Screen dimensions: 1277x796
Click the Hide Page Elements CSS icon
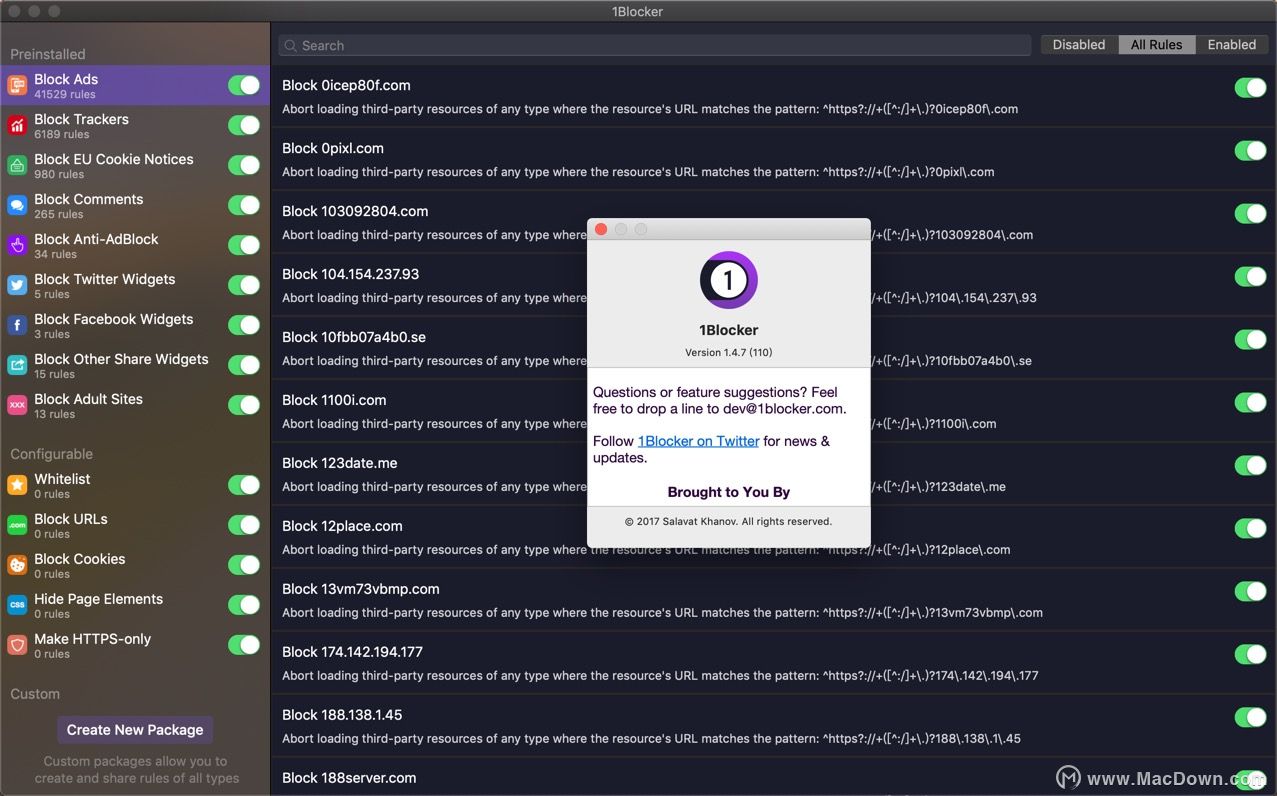point(17,605)
